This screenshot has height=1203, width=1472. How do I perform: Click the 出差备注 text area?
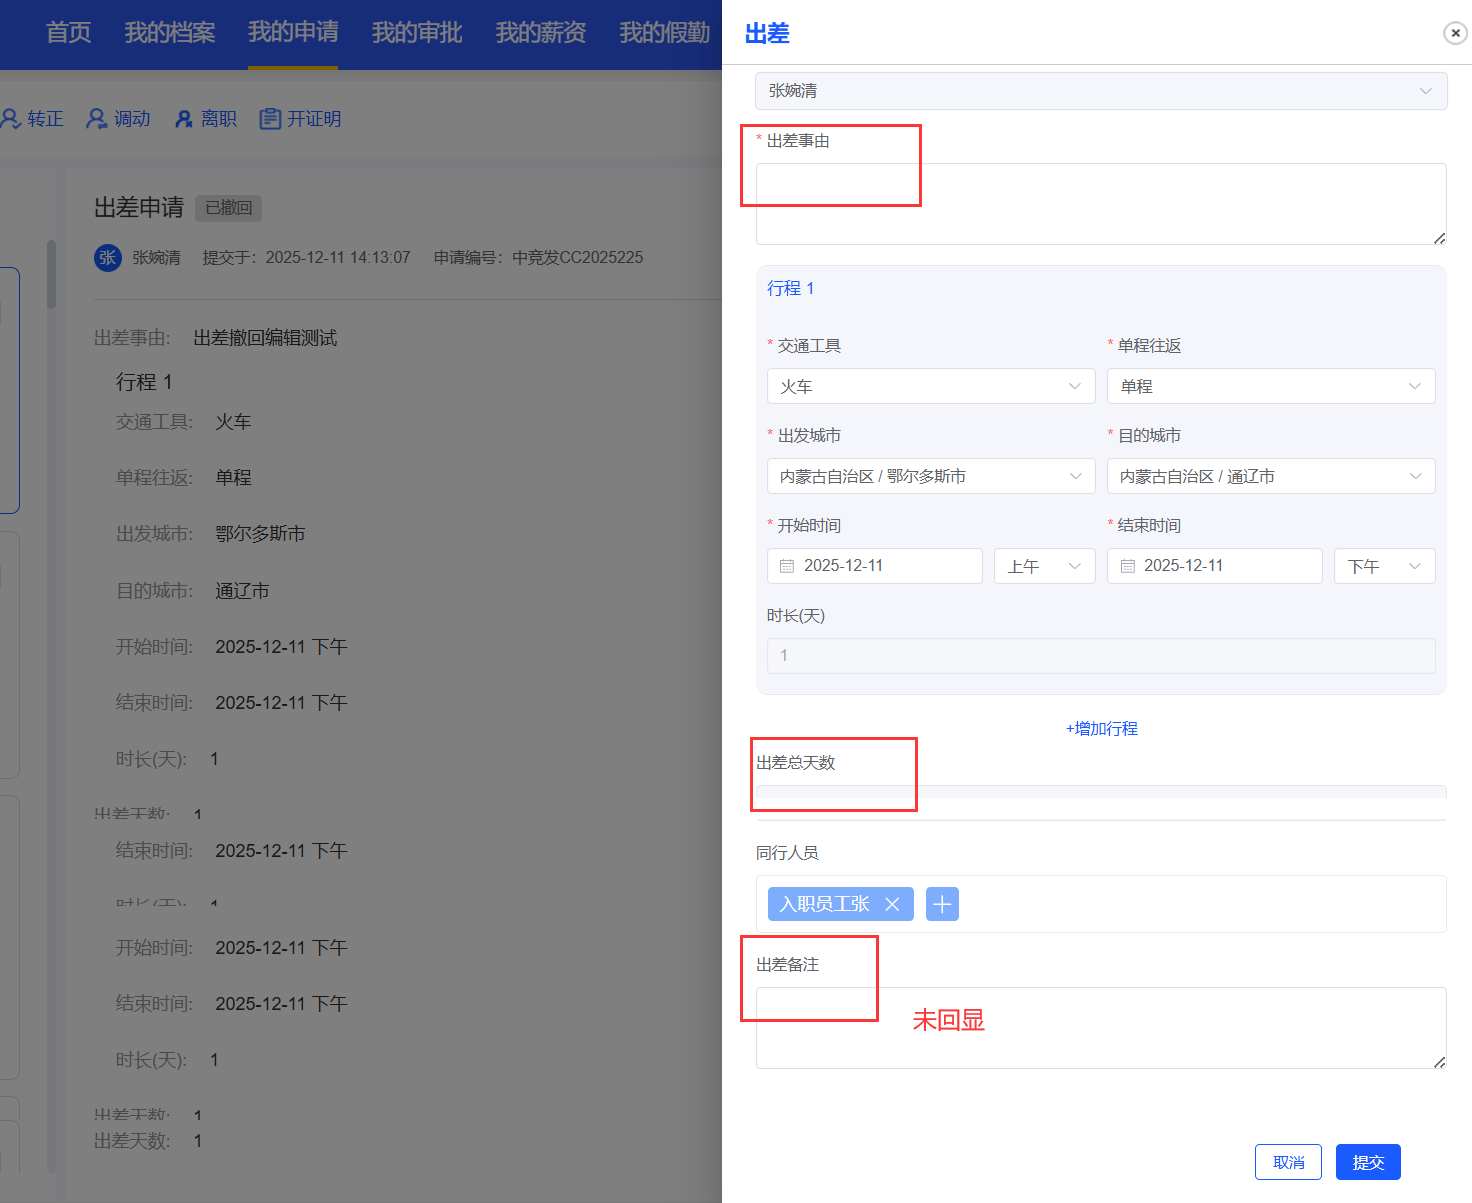click(x=1101, y=1028)
